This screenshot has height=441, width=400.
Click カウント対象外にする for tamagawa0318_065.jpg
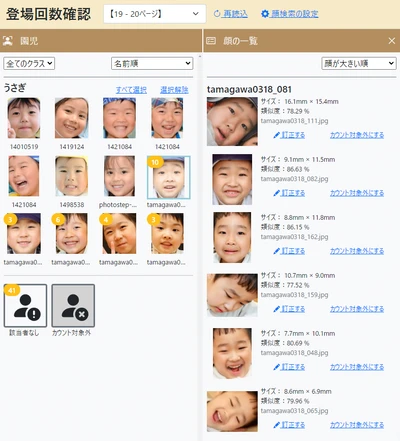[x=357, y=425]
